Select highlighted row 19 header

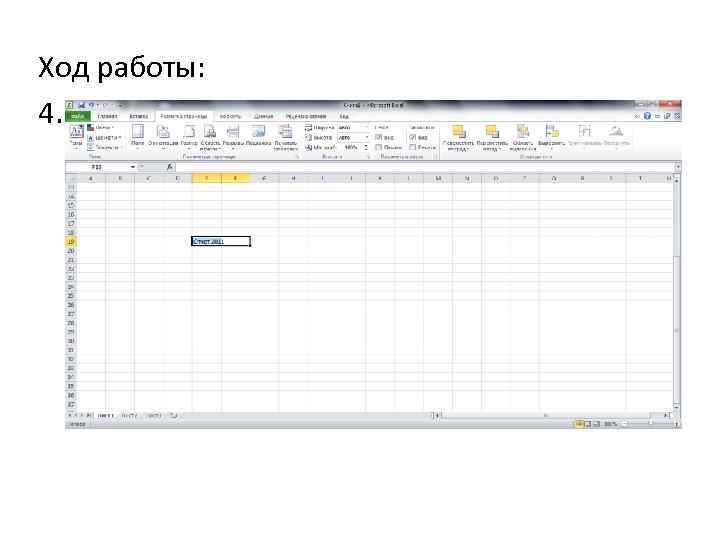coord(71,242)
